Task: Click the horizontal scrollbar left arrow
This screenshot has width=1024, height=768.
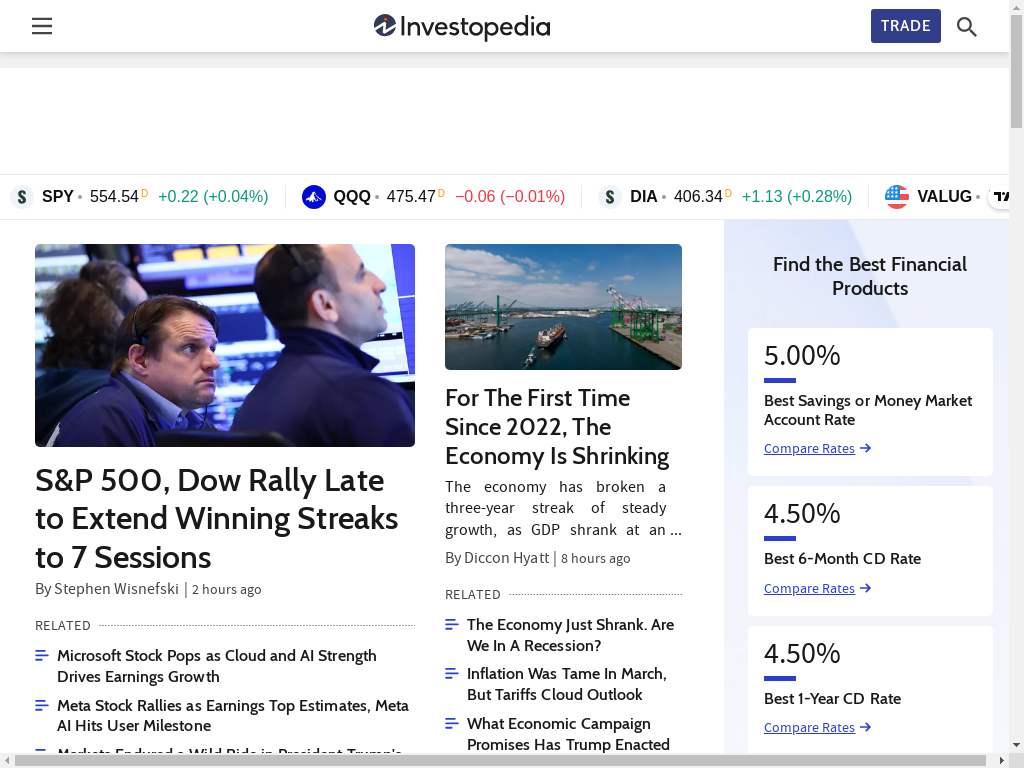Action: tap(7, 761)
